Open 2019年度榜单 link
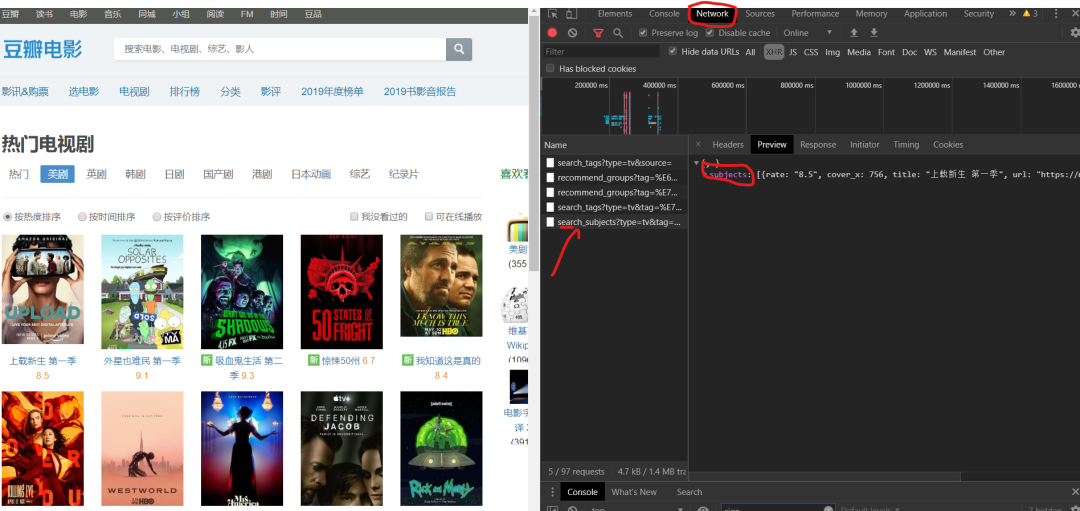1080x511 pixels. 332,92
